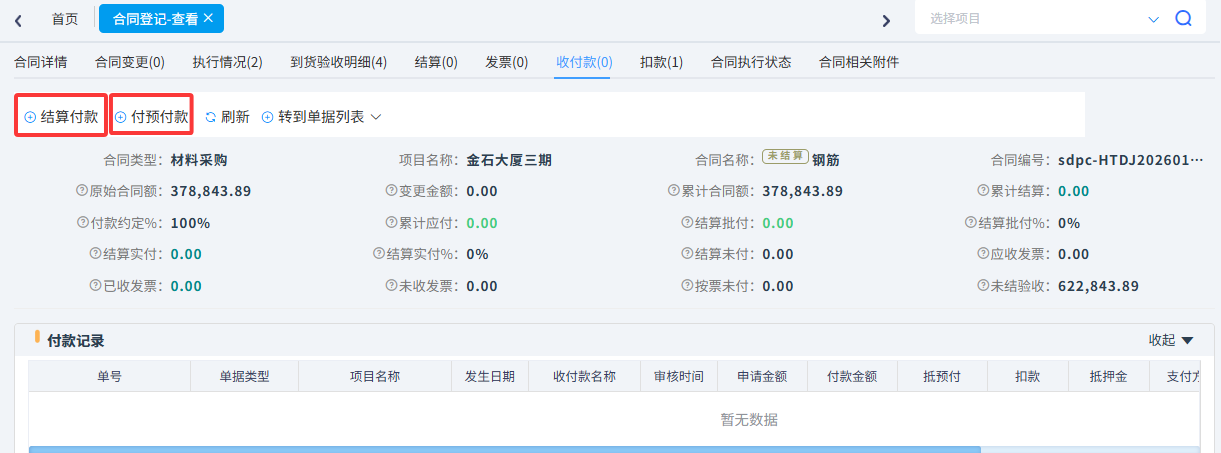This screenshot has height=453, width=1221.
Task: Collapse the 付款记录 section via 收起
Action: tap(1171, 340)
